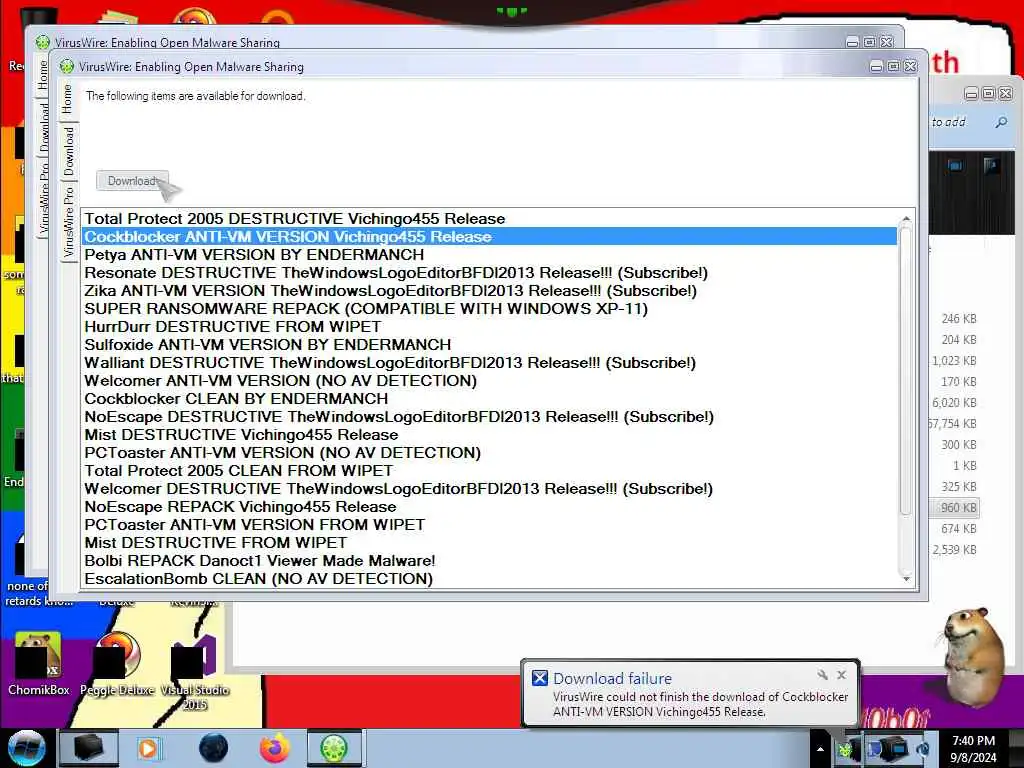The width and height of the screenshot is (1024, 768).
Task: Open Firefox from the taskbar
Action: (x=275, y=748)
